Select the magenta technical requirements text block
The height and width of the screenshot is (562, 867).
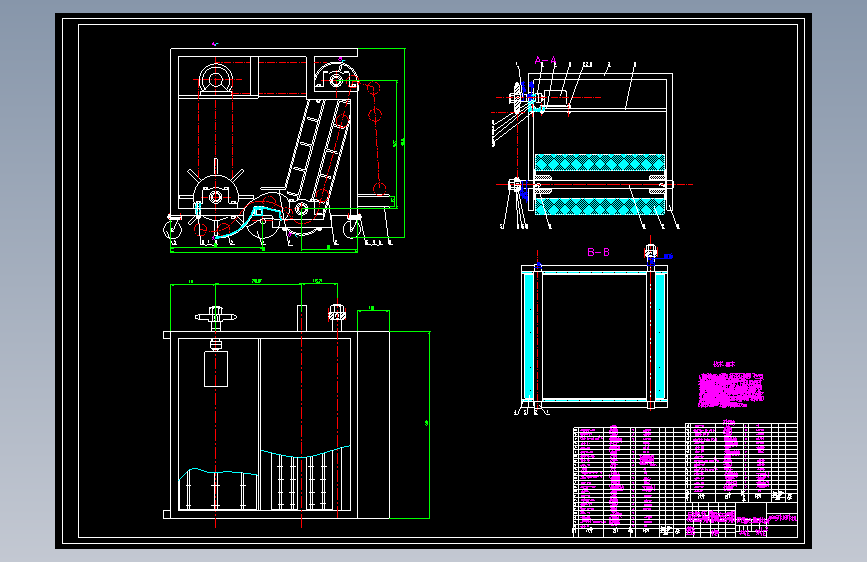pyautogui.click(x=731, y=389)
